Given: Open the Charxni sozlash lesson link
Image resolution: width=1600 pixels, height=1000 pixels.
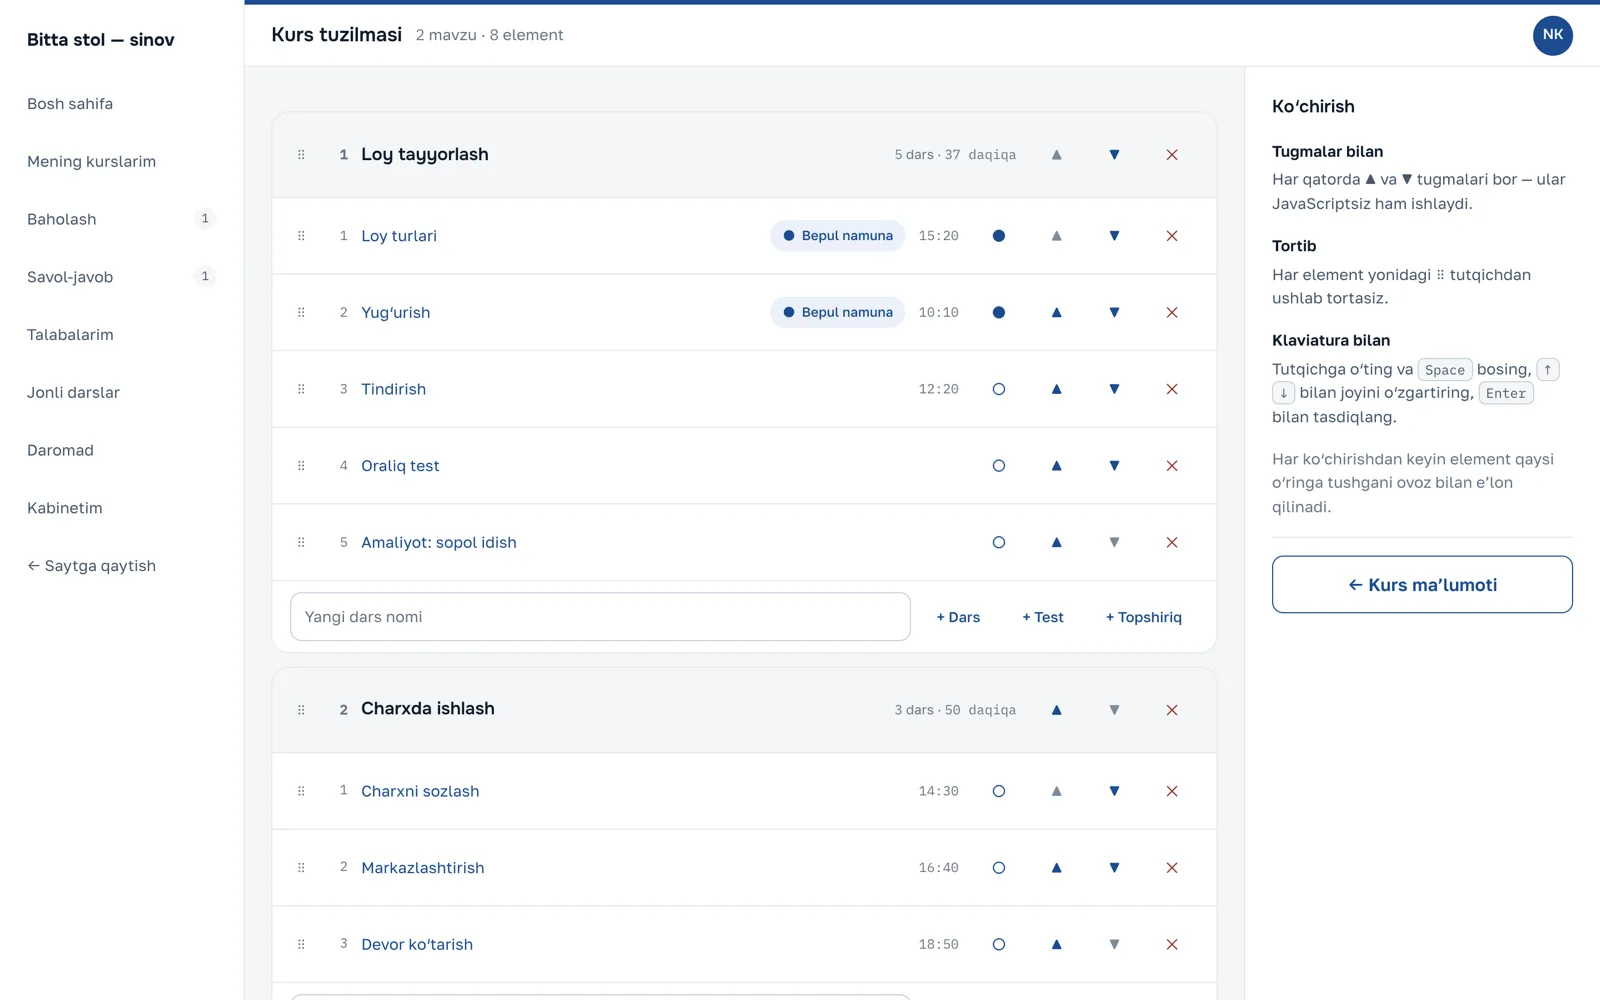Looking at the screenshot, I should [420, 791].
